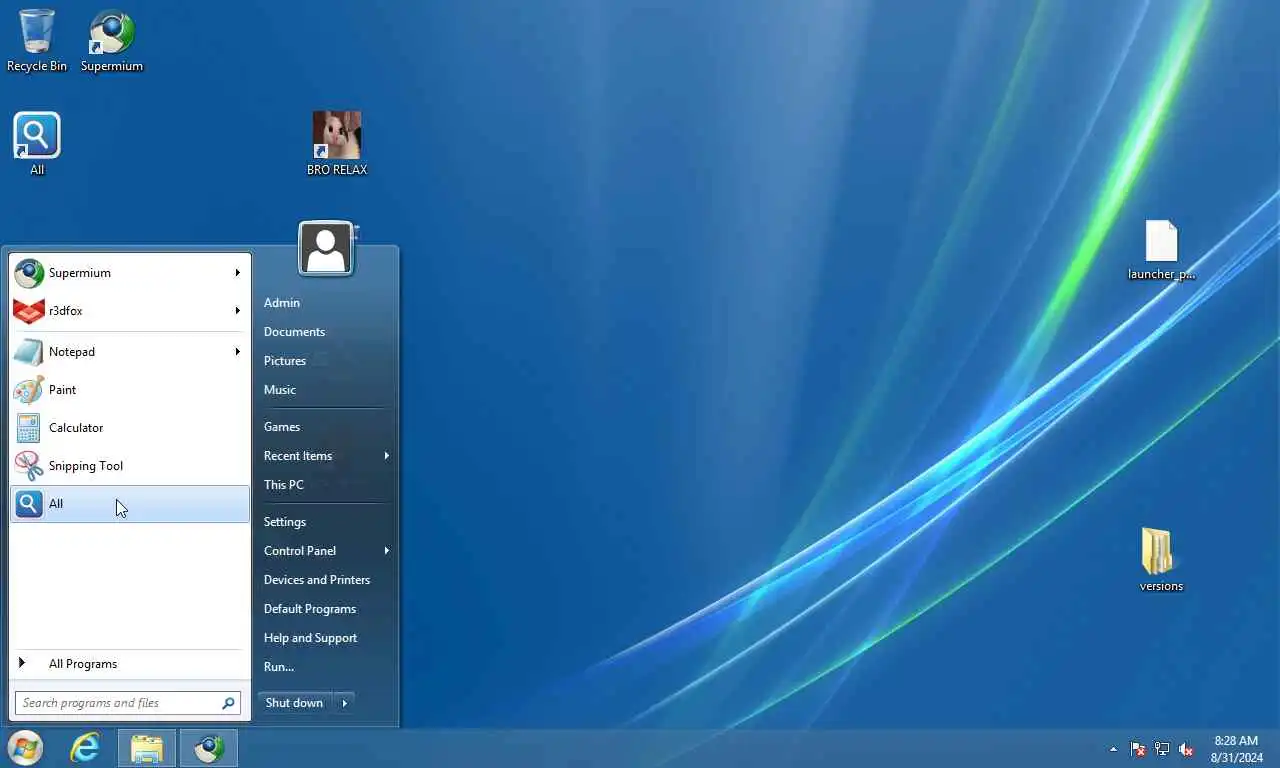Click the search magnifier icon in Start menu
The height and width of the screenshot is (768, 1280).
pyautogui.click(x=228, y=703)
